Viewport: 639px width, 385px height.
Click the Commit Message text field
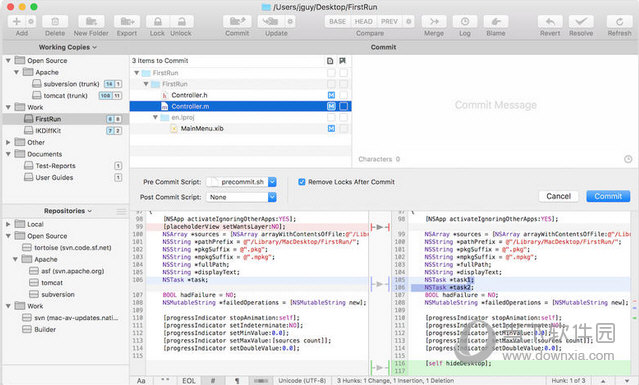tap(495, 105)
